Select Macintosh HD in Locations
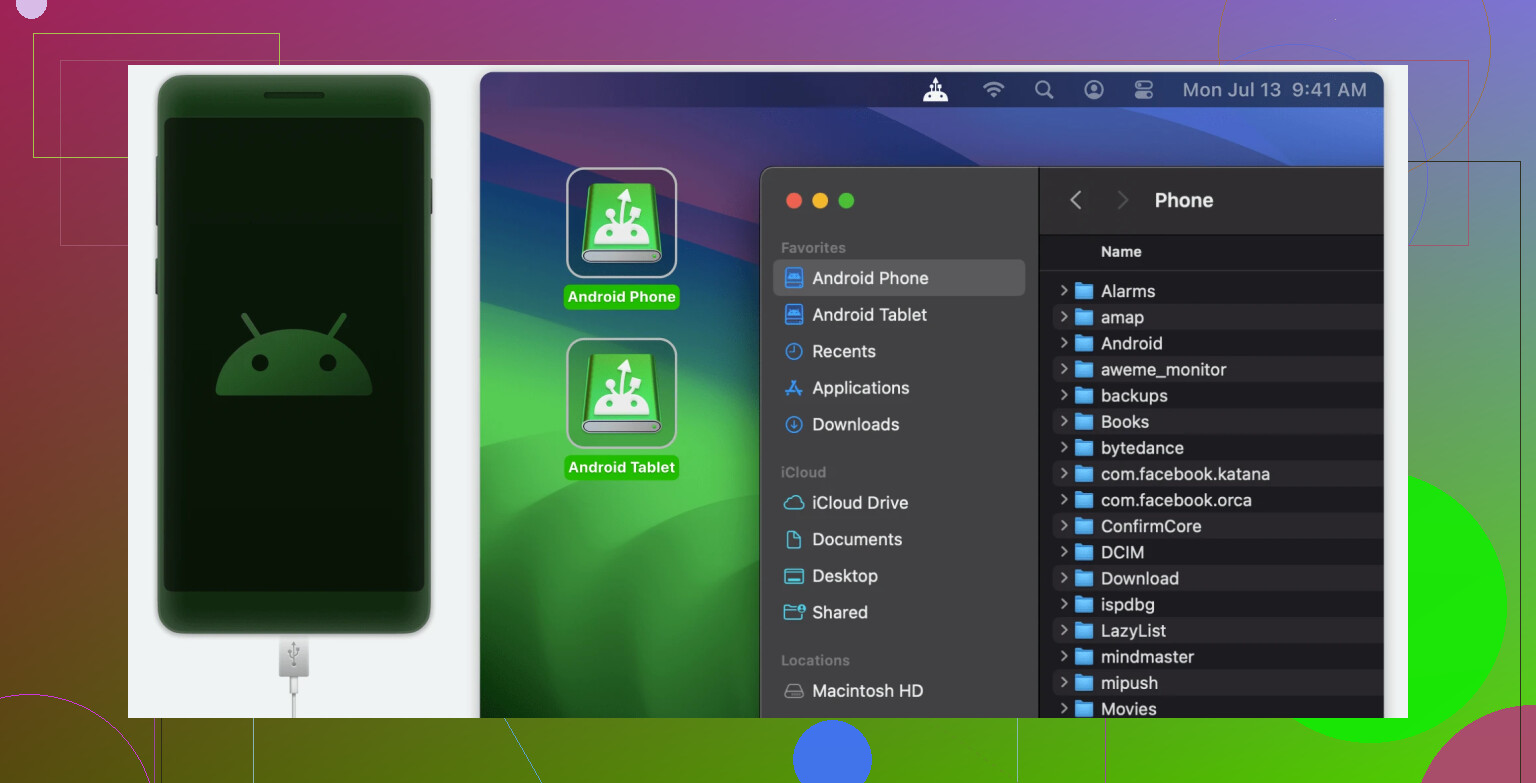This screenshot has width=1536, height=783. [x=899, y=691]
